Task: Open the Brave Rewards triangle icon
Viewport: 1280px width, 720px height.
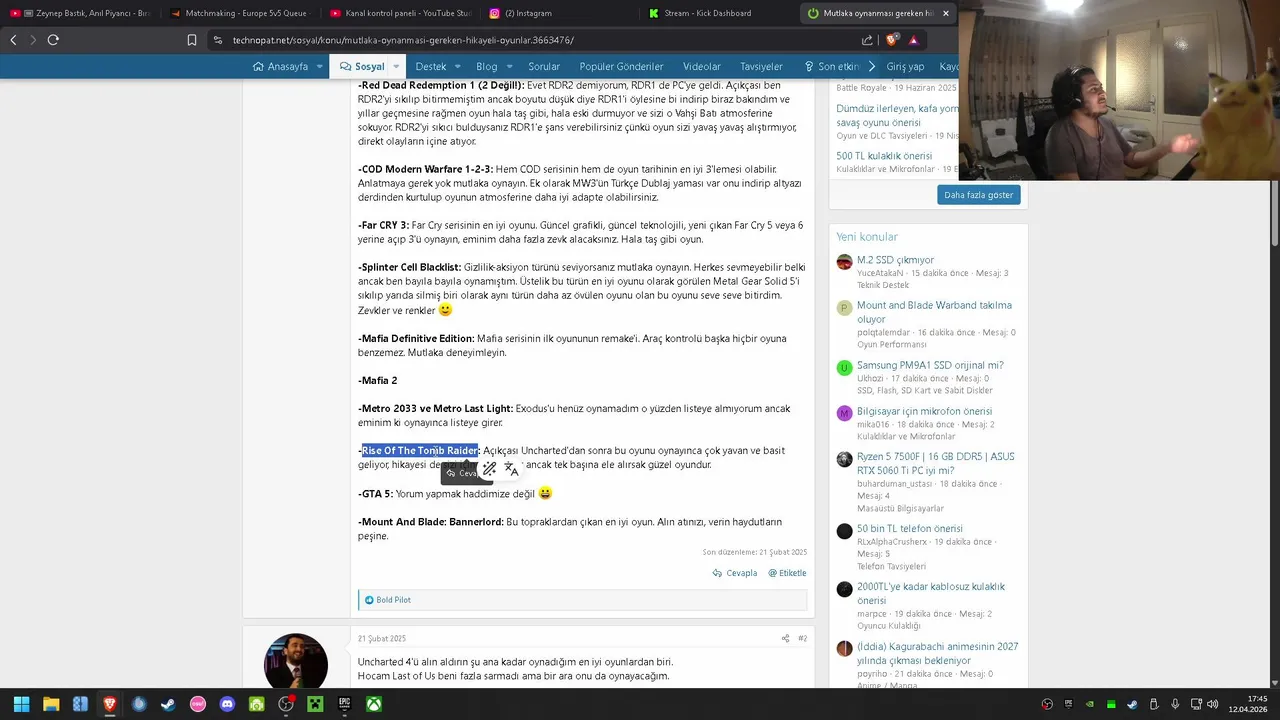Action: (913, 40)
